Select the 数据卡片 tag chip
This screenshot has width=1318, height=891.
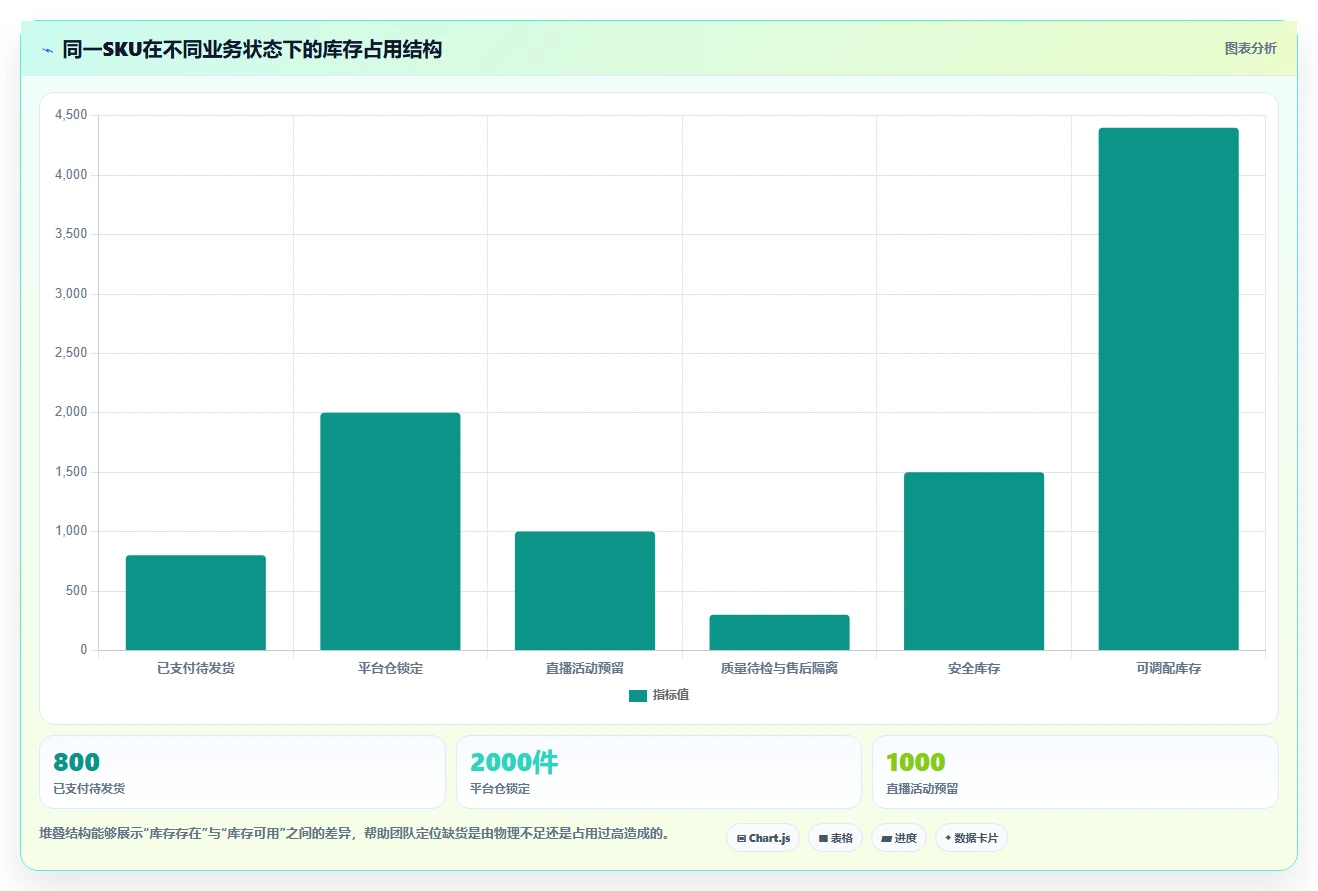(x=971, y=838)
